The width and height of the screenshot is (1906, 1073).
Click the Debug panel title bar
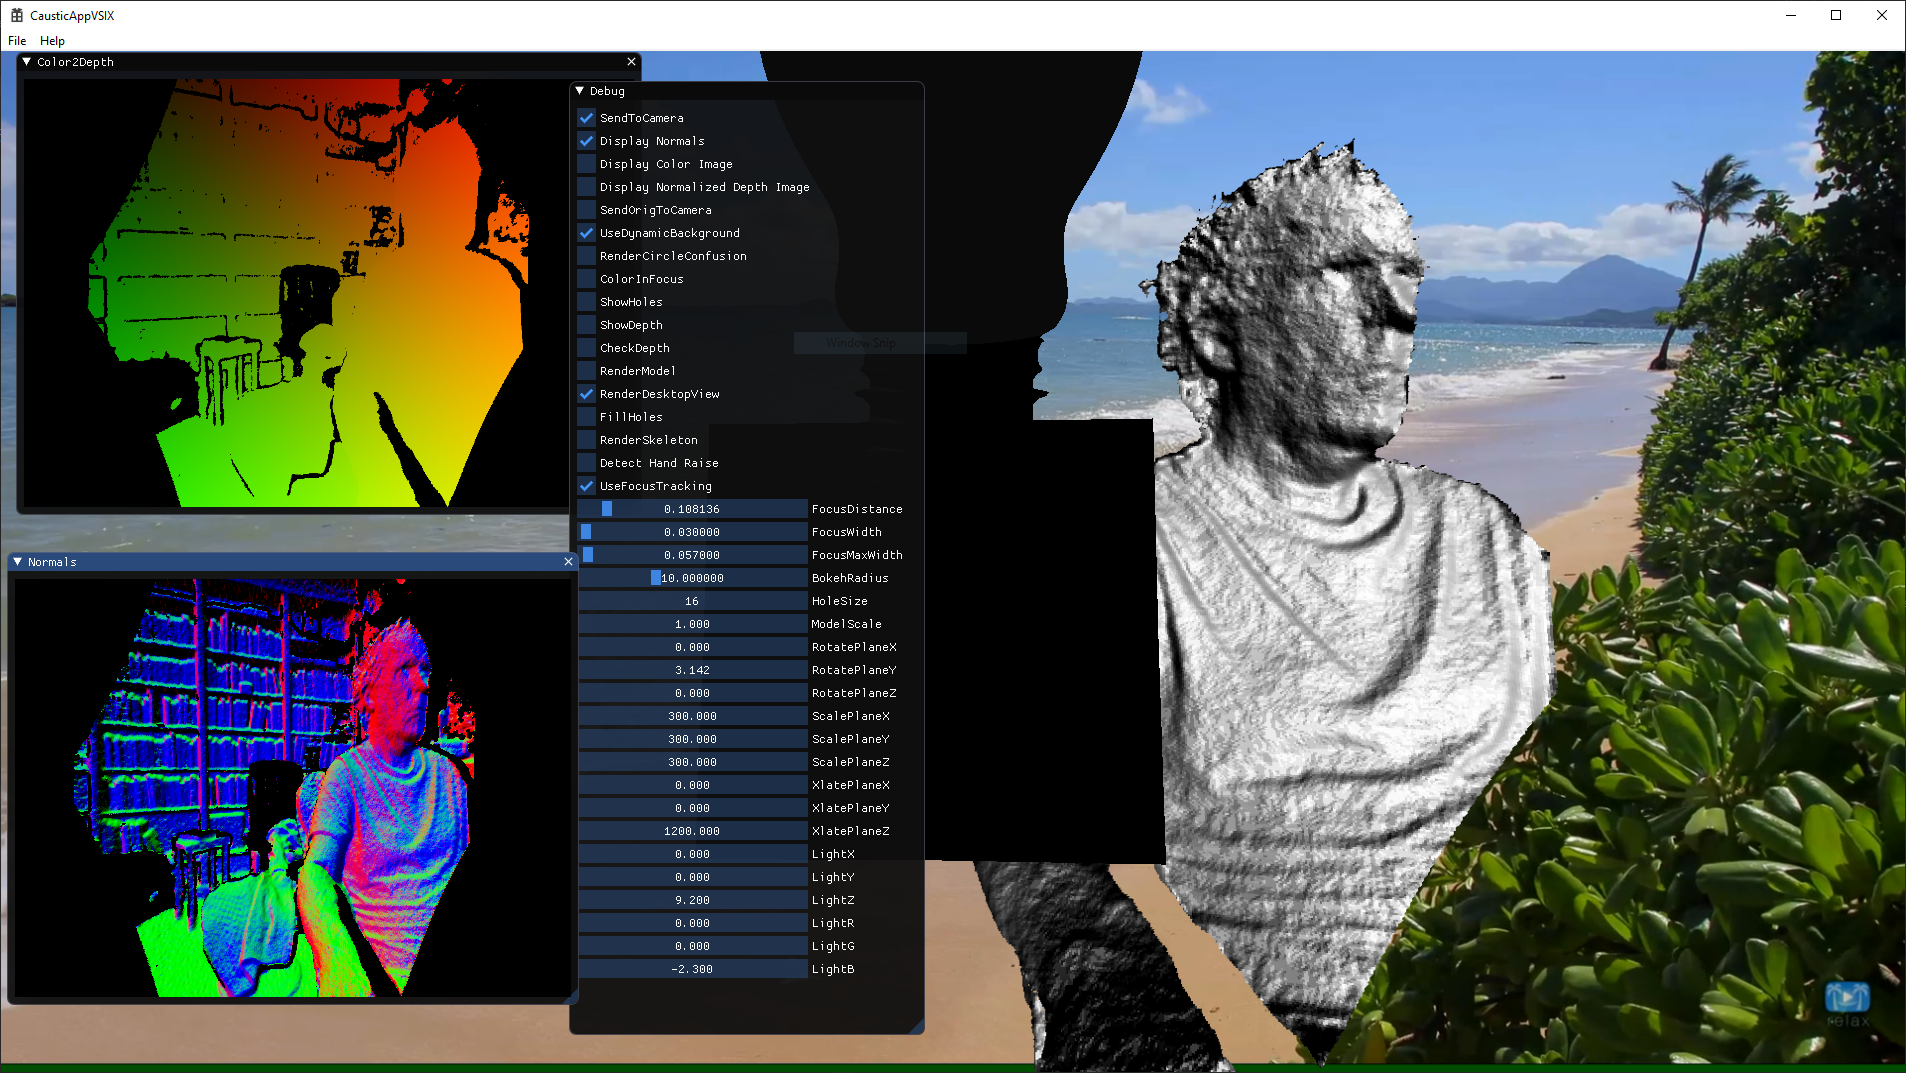click(747, 91)
